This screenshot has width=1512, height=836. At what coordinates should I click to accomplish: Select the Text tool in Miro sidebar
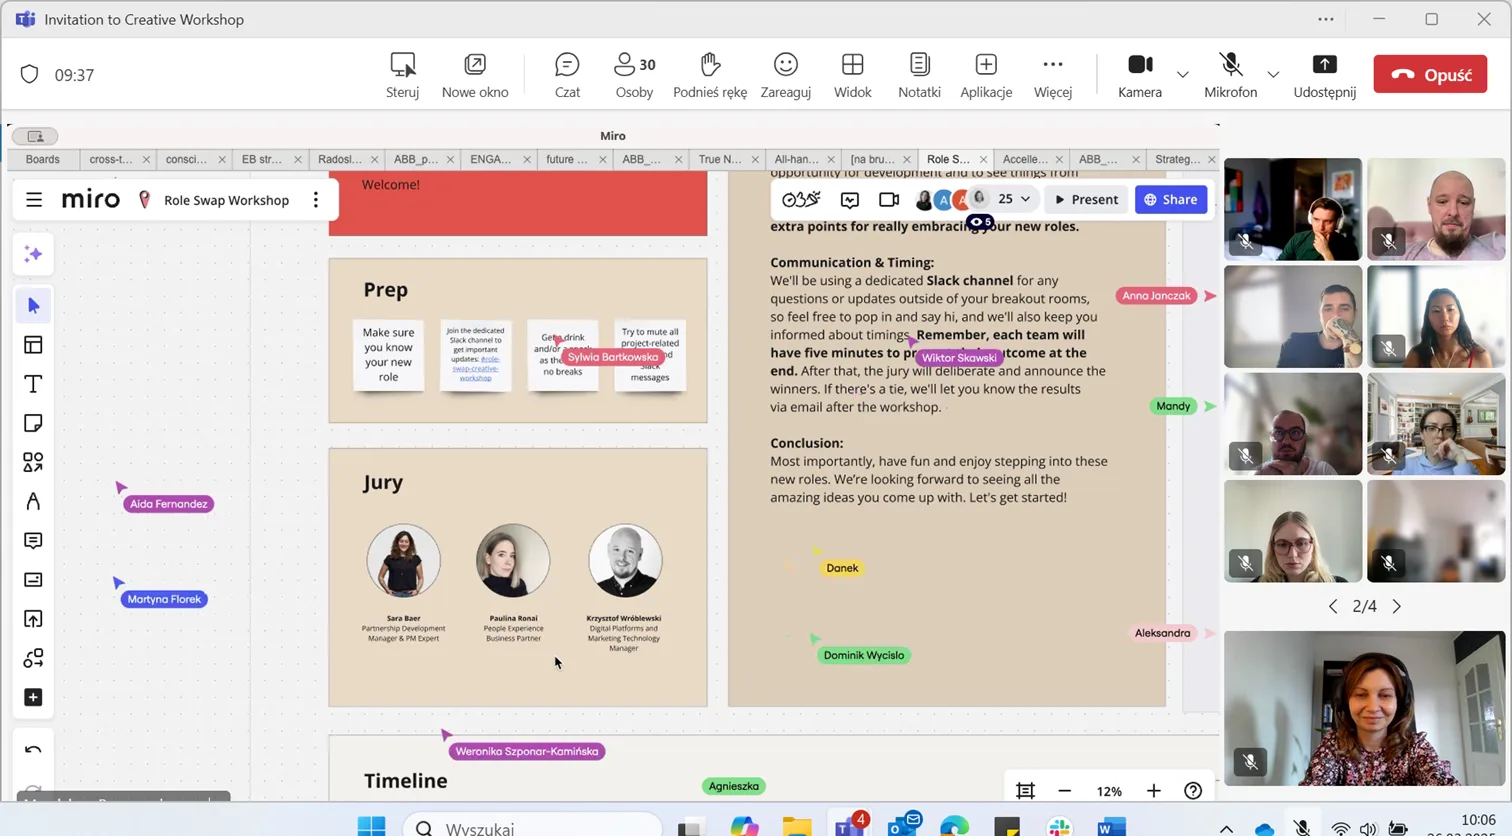(x=33, y=385)
